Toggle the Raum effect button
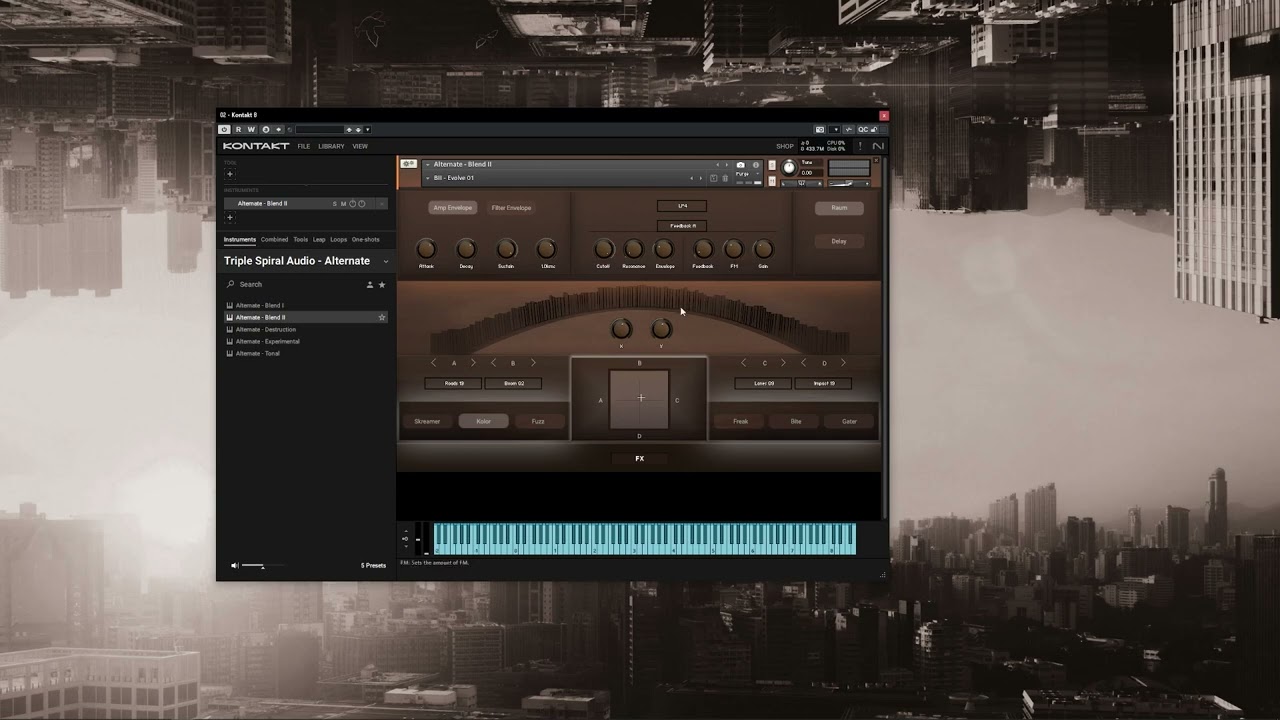This screenshot has width=1280, height=720. [839, 208]
